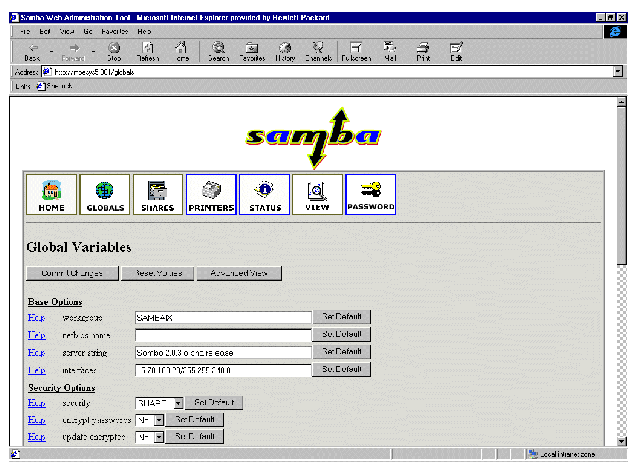Open the Help menu
The height and width of the screenshot is (472, 638).
144,31
